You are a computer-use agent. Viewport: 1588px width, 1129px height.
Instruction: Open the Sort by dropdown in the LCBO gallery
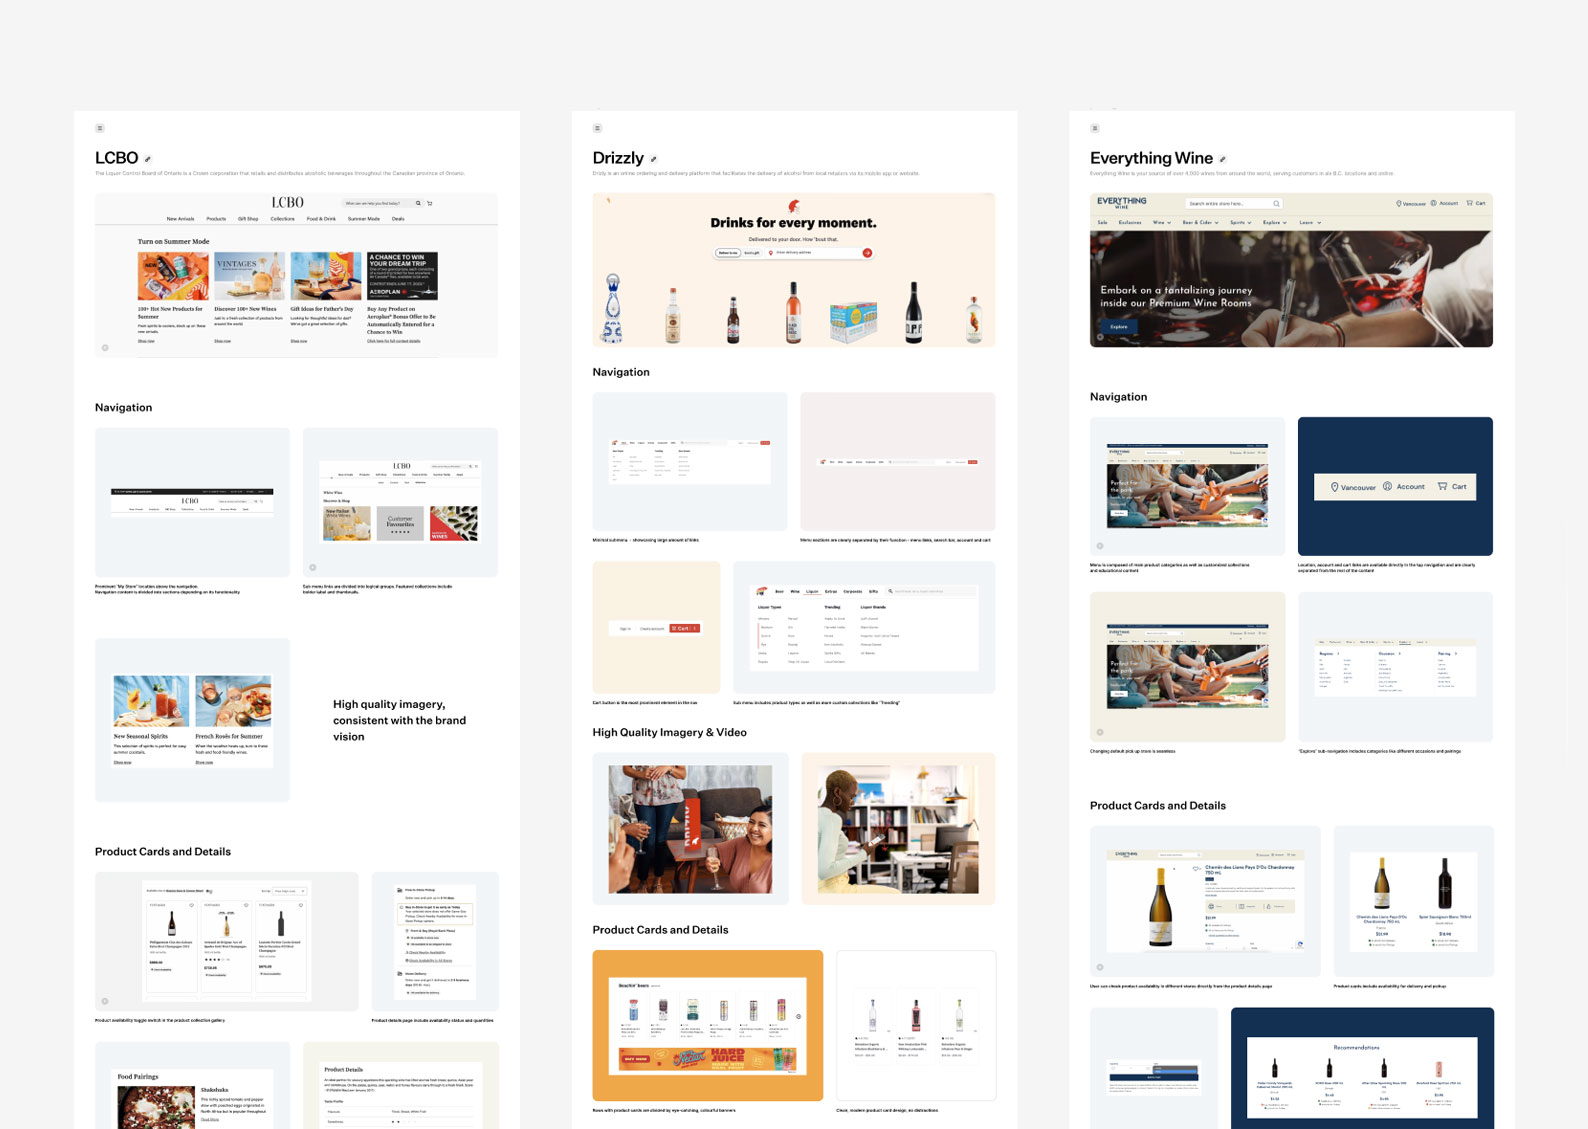point(289,891)
